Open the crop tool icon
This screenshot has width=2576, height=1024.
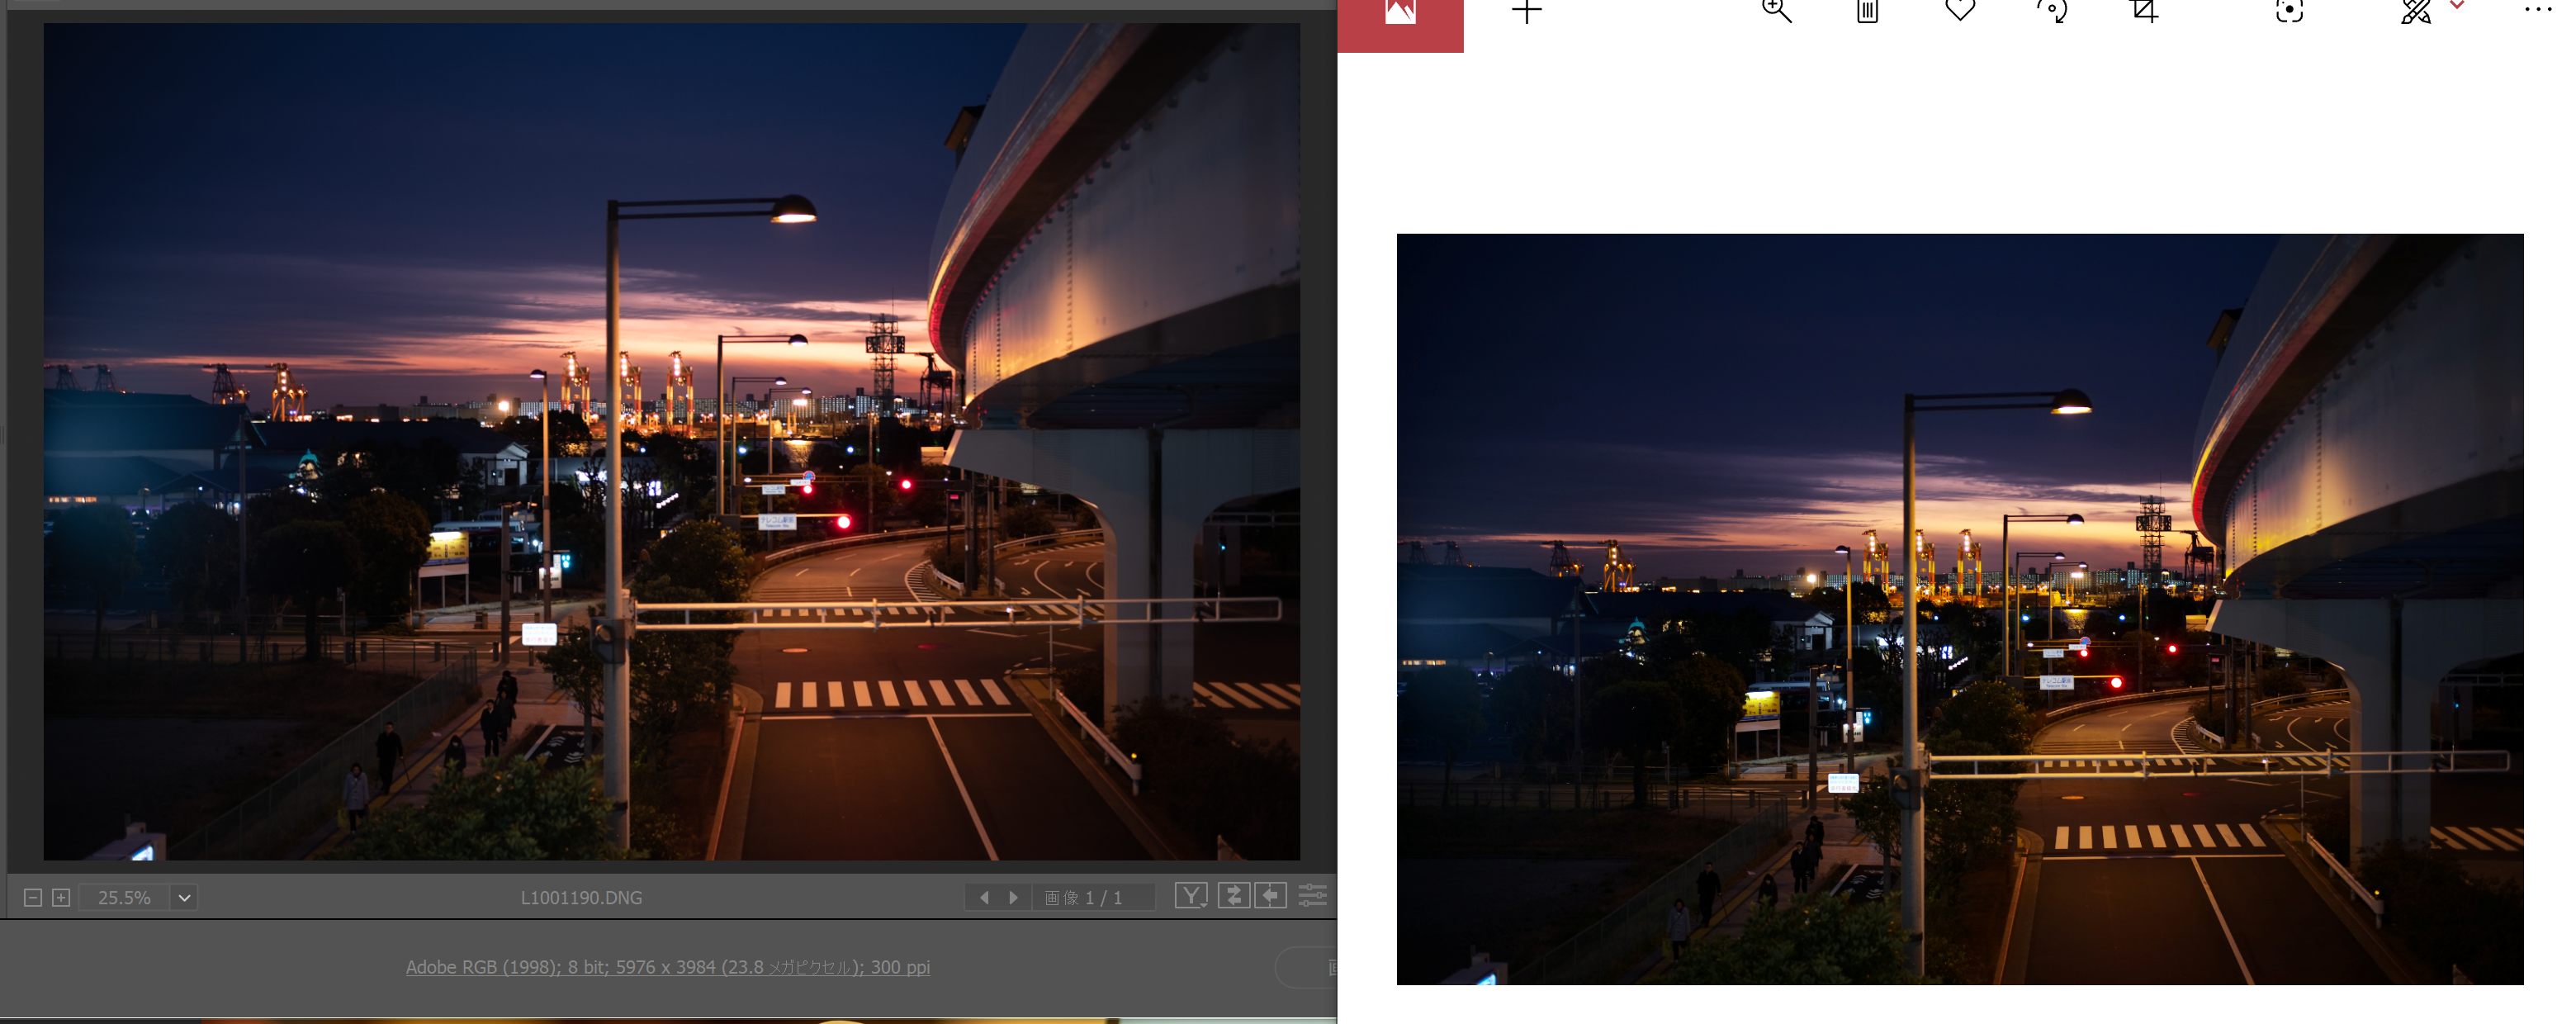click(2144, 11)
